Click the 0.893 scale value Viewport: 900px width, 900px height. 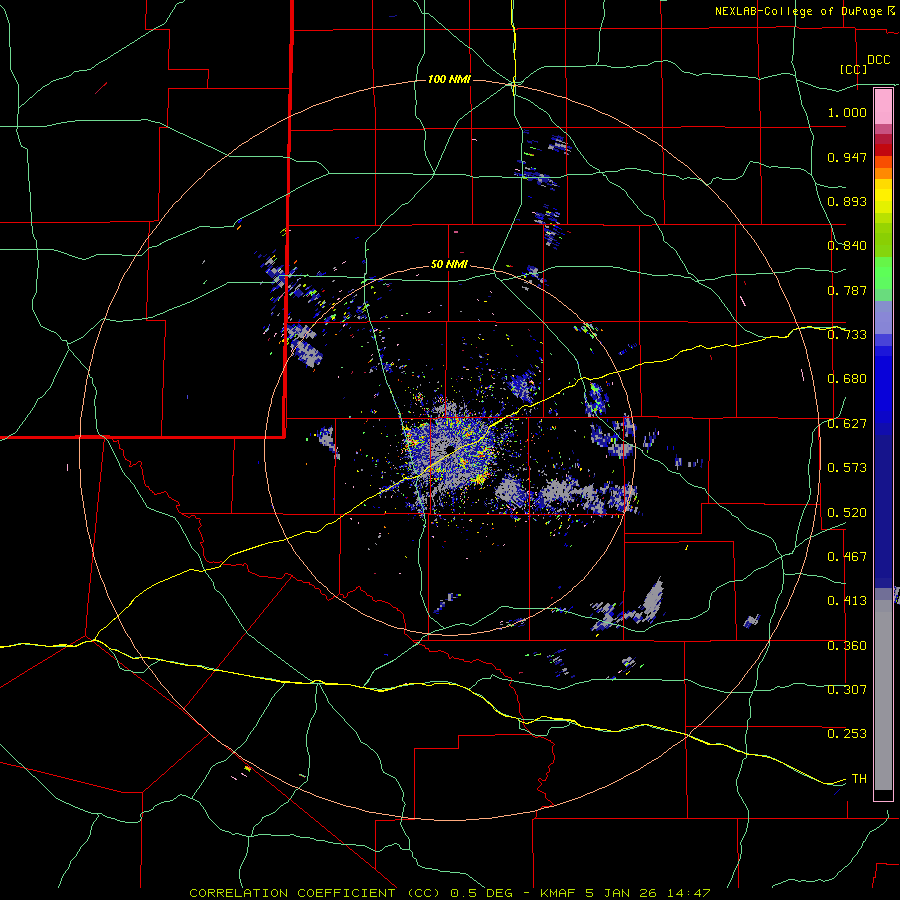(847, 201)
